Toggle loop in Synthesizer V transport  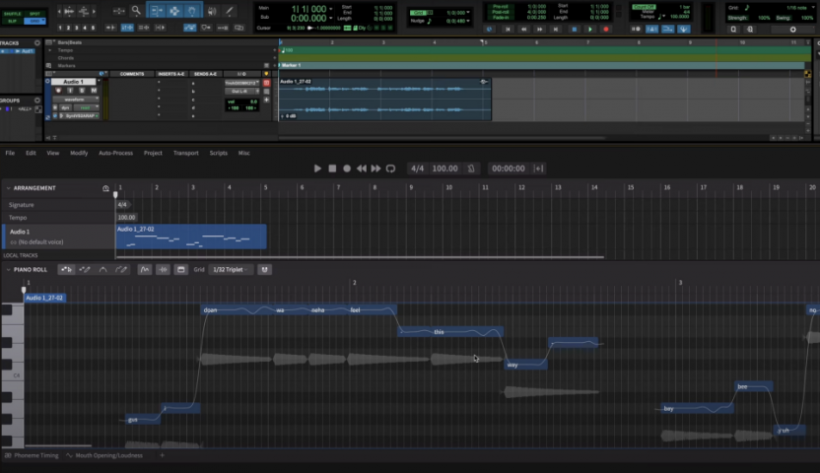point(391,168)
